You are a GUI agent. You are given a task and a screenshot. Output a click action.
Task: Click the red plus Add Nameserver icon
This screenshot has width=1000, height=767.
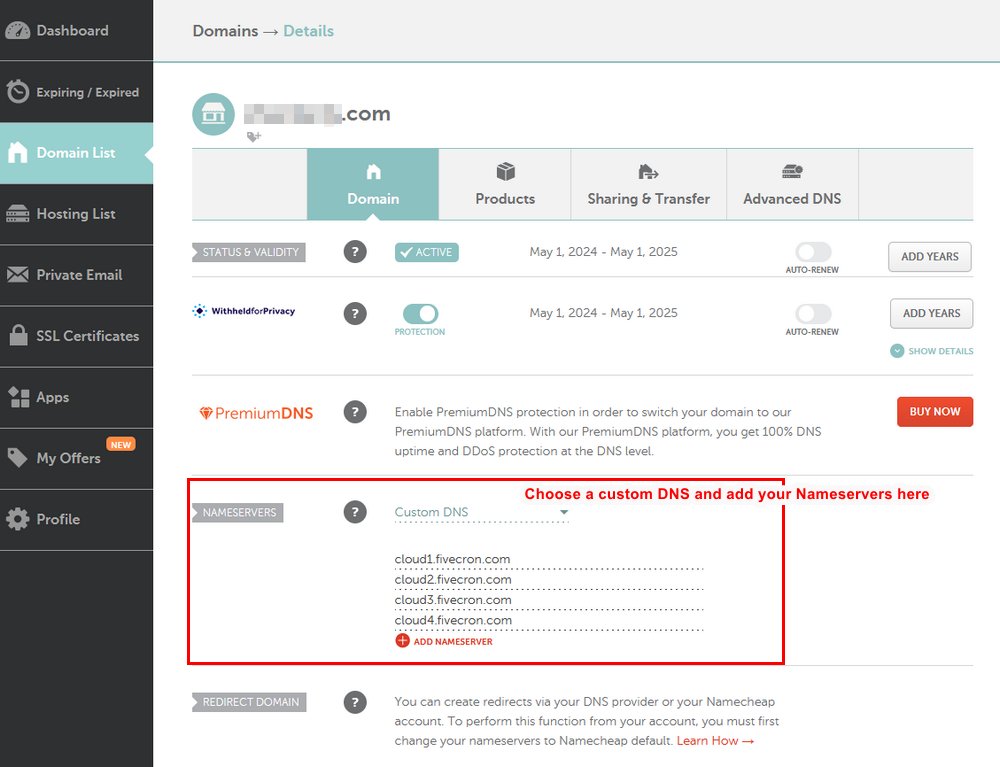pyautogui.click(x=402, y=641)
